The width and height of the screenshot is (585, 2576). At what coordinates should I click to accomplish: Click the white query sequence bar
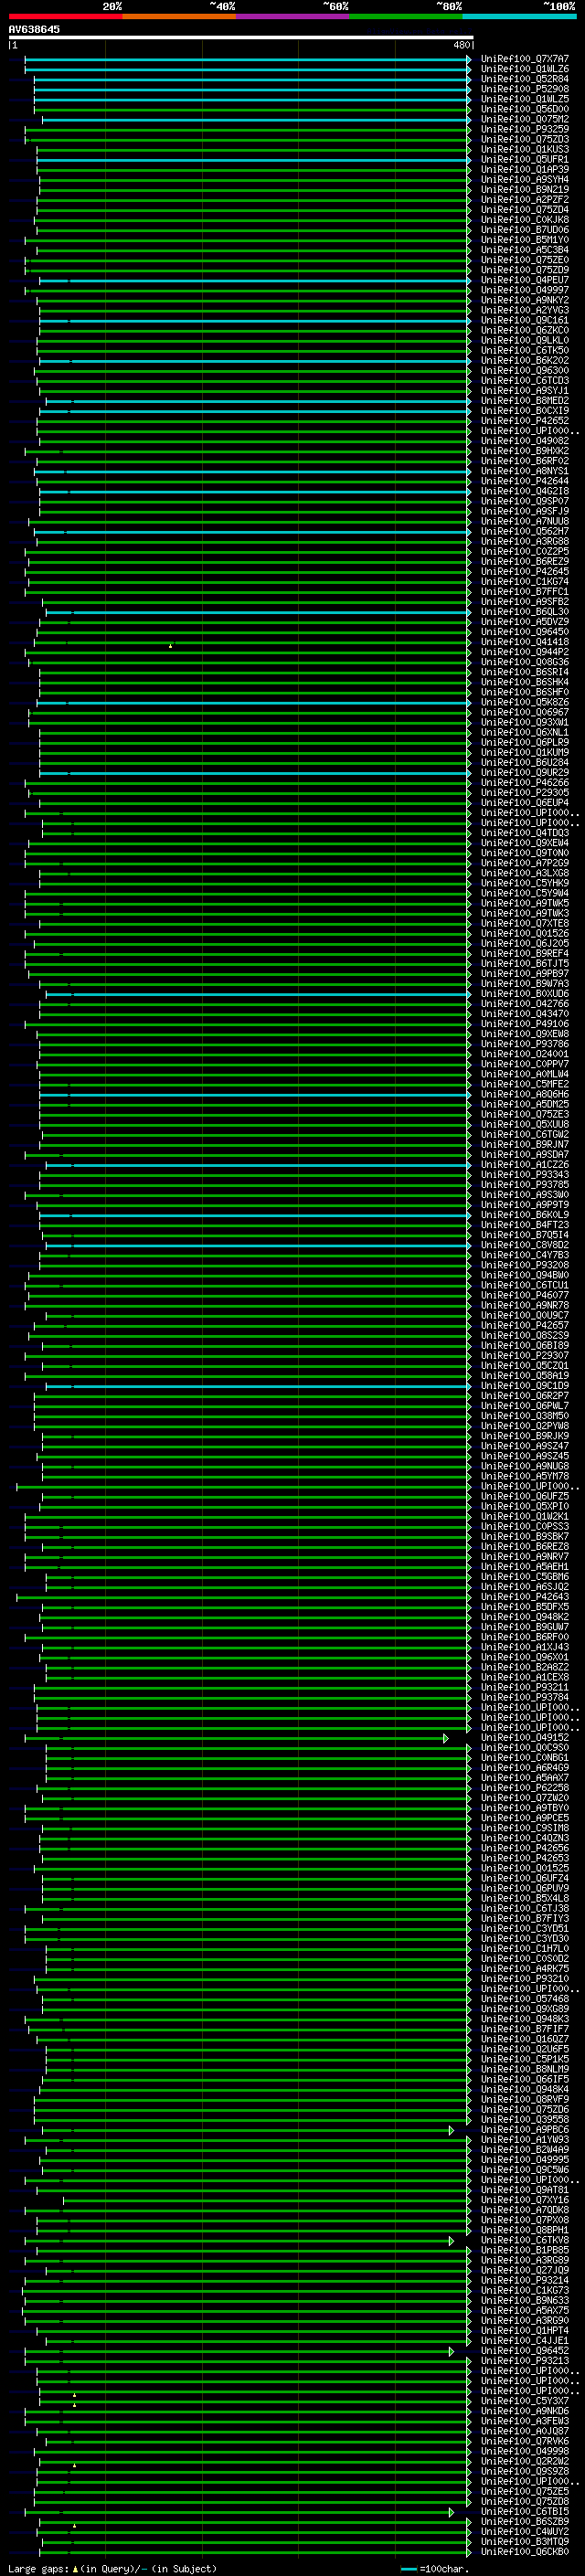241,38
